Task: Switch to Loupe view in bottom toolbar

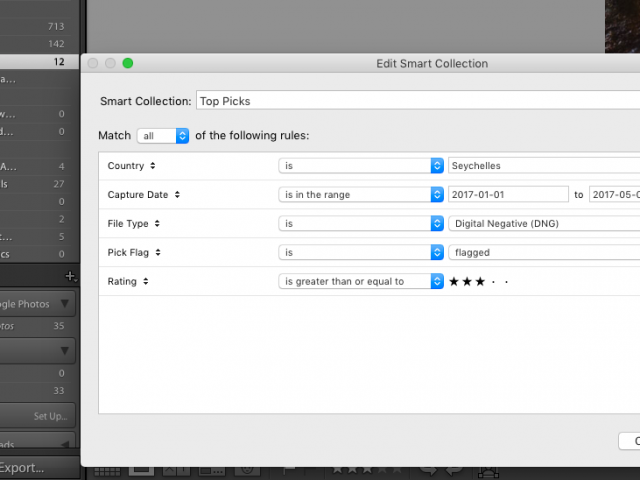Action: (x=142, y=471)
